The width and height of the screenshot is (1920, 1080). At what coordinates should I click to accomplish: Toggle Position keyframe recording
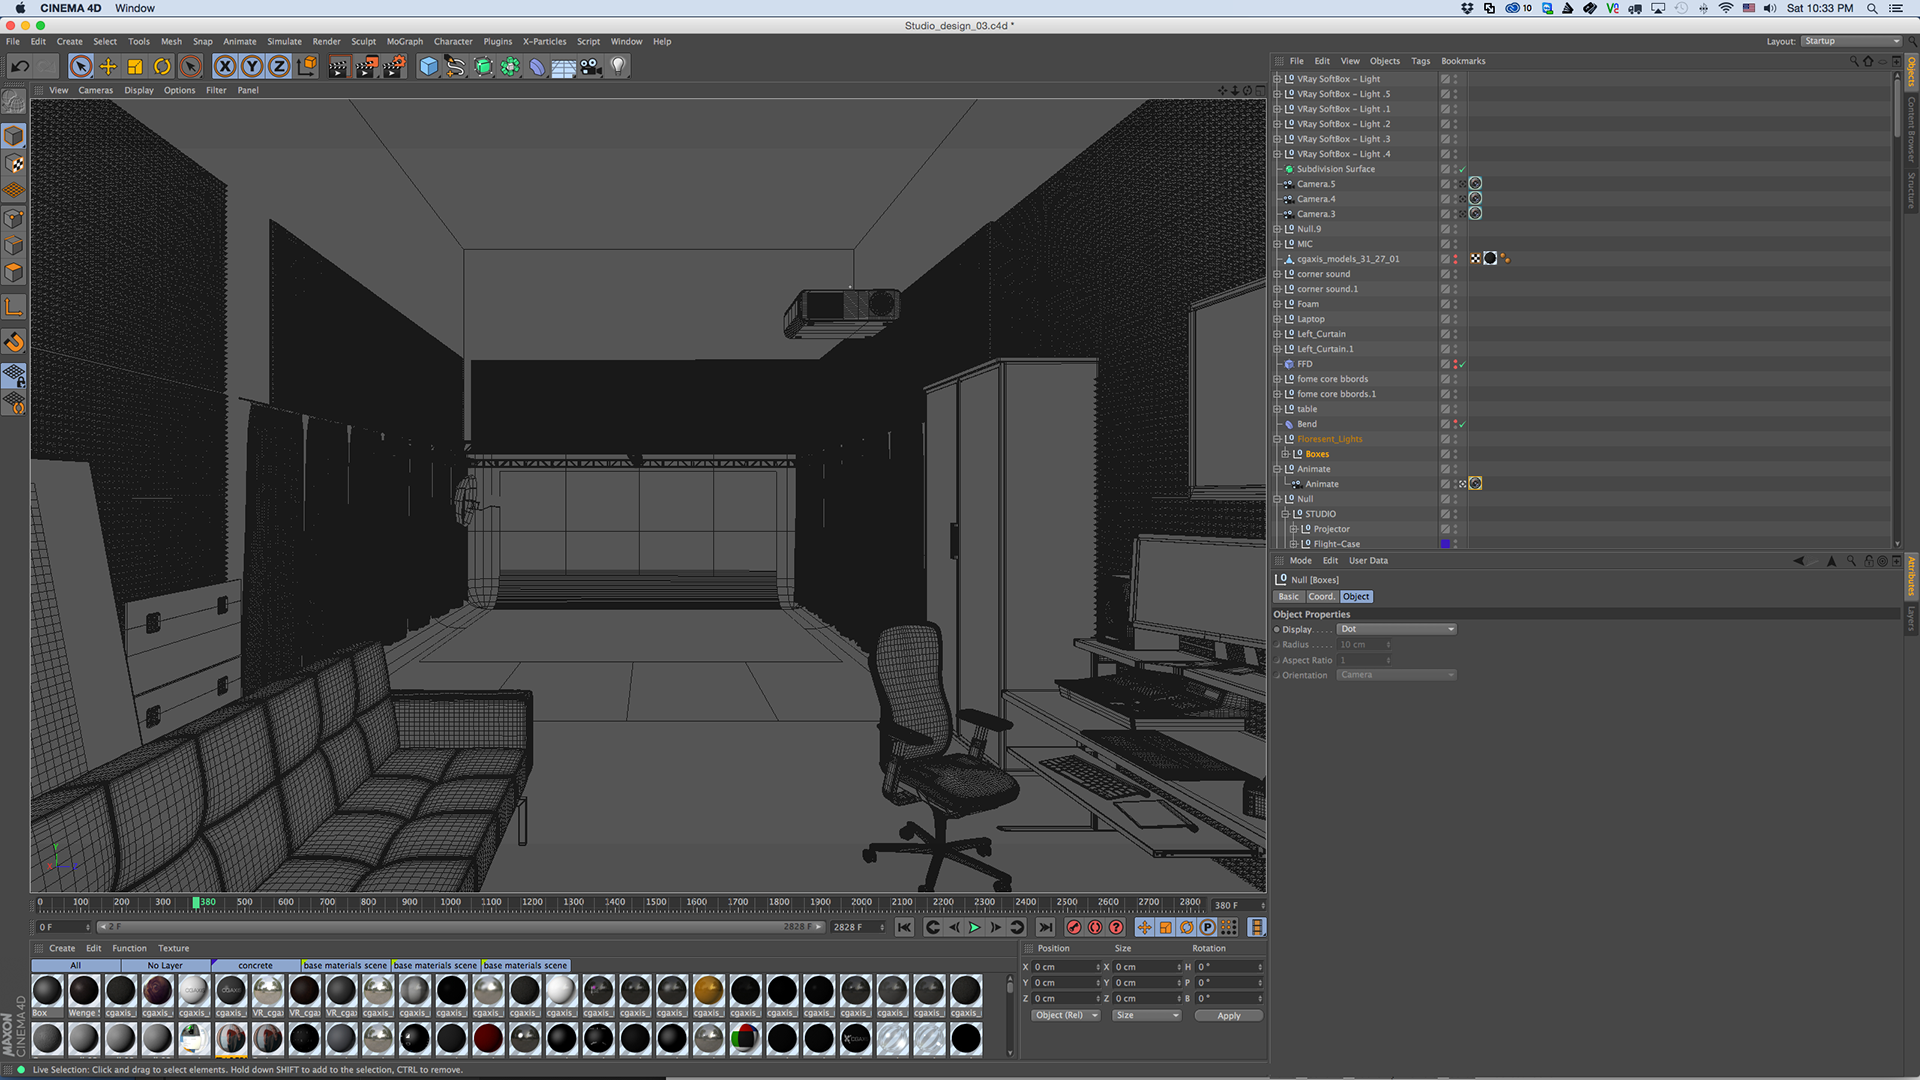(1144, 927)
